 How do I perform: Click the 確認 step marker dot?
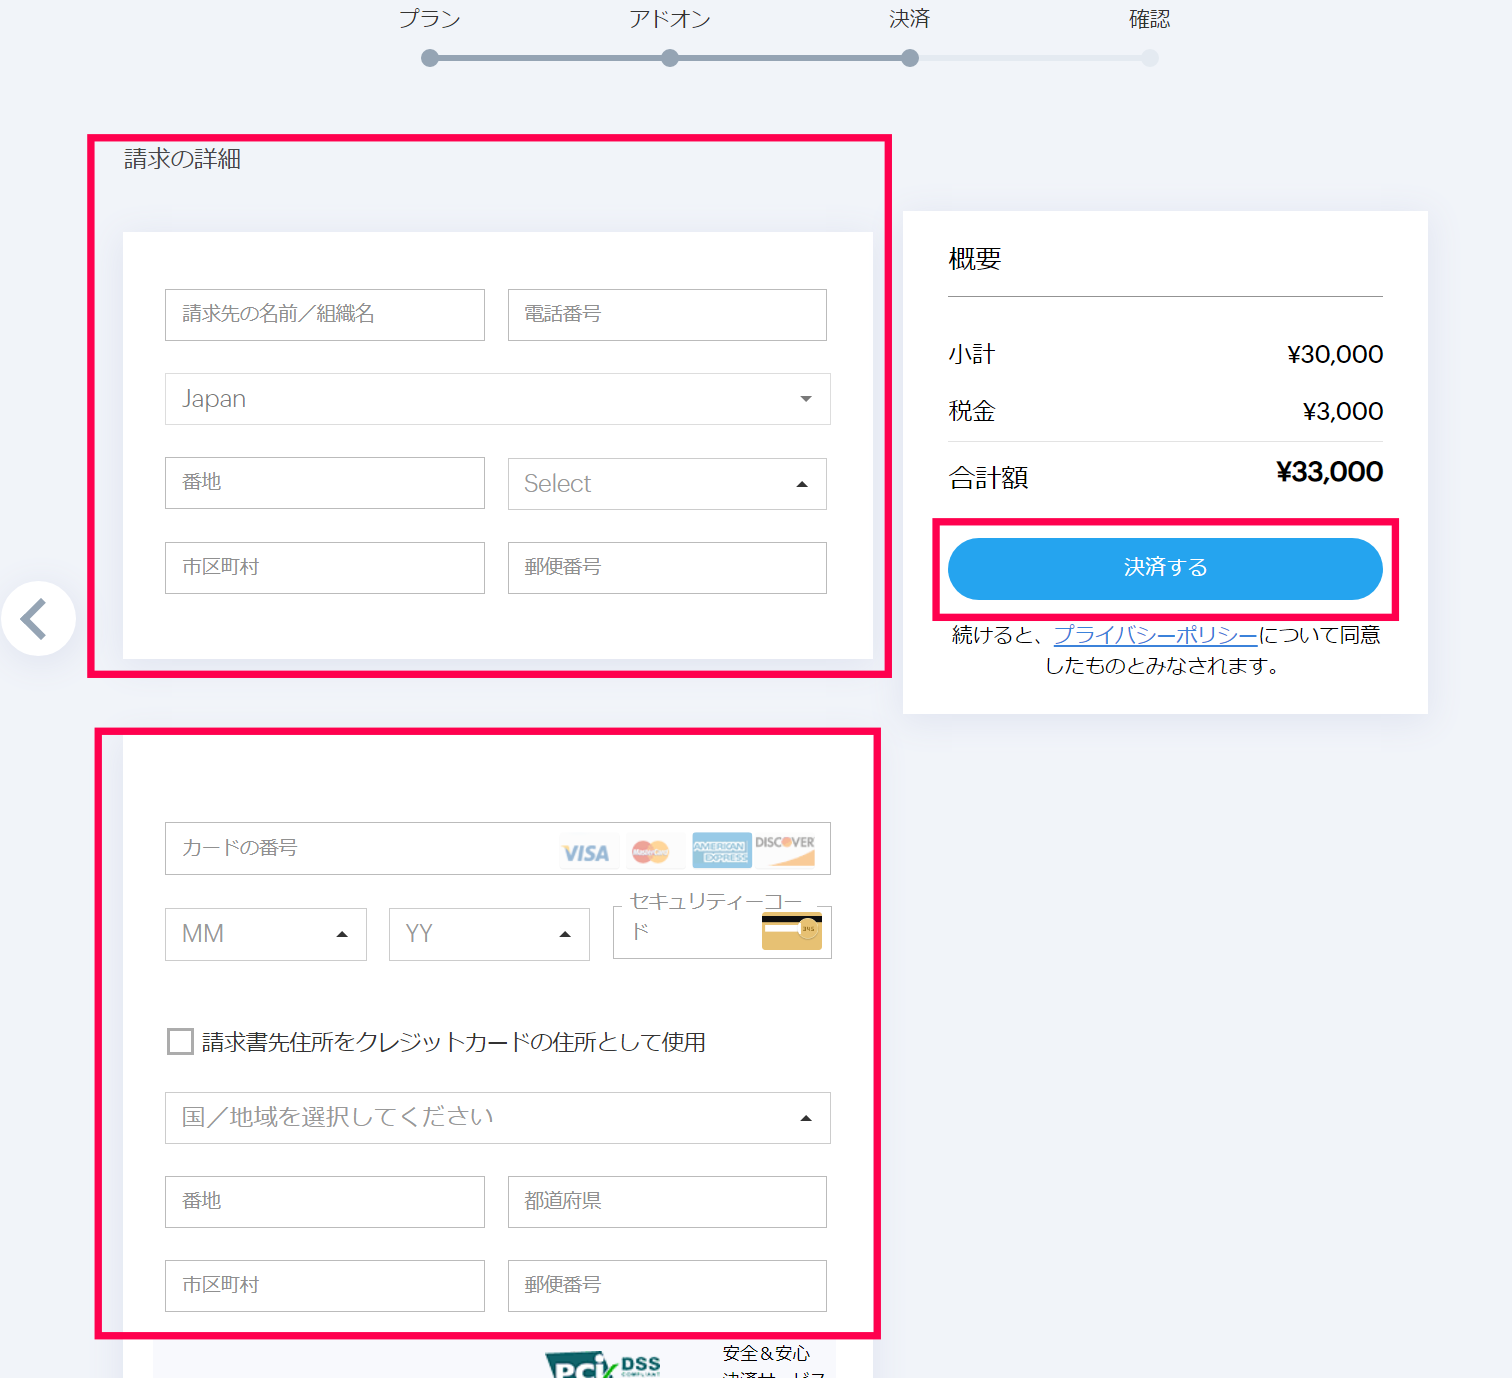(x=1150, y=58)
